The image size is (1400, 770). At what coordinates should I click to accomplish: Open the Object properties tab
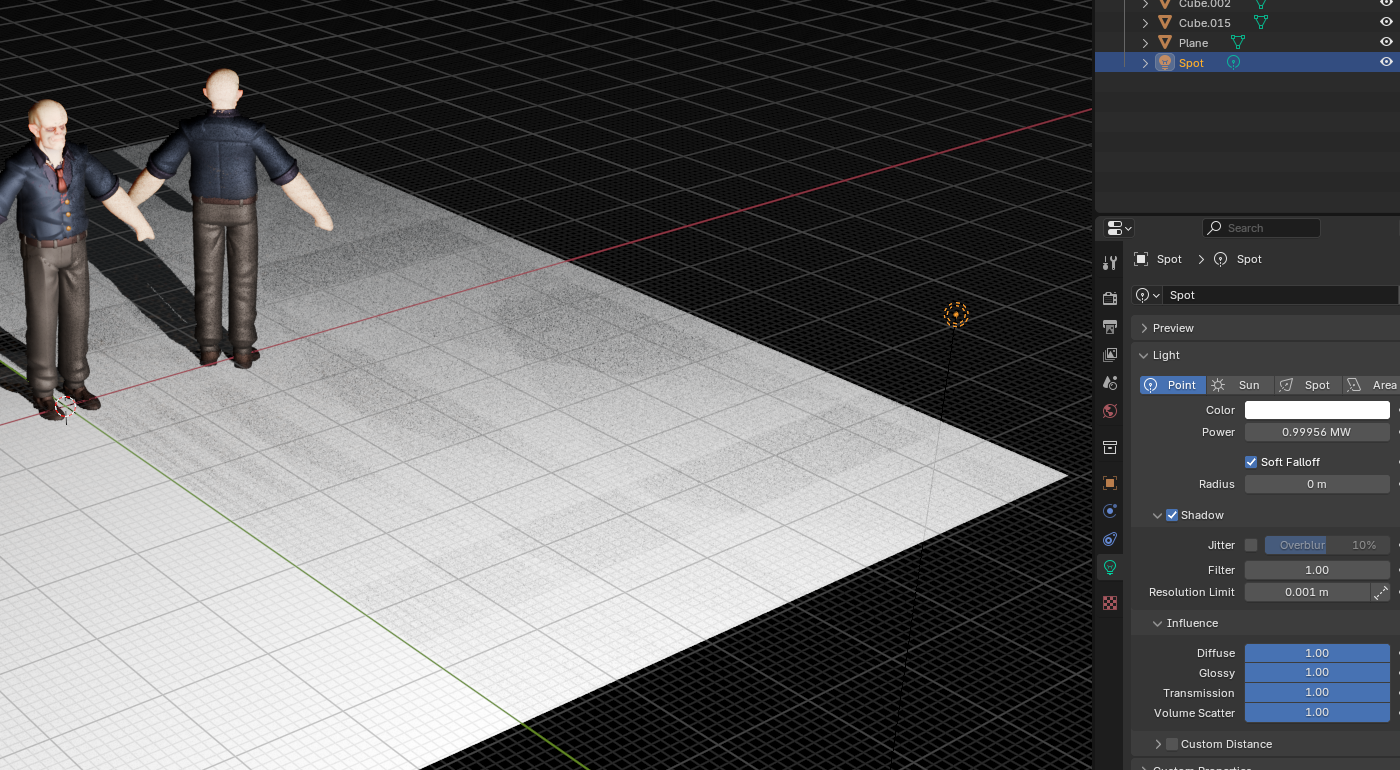(x=1109, y=483)
